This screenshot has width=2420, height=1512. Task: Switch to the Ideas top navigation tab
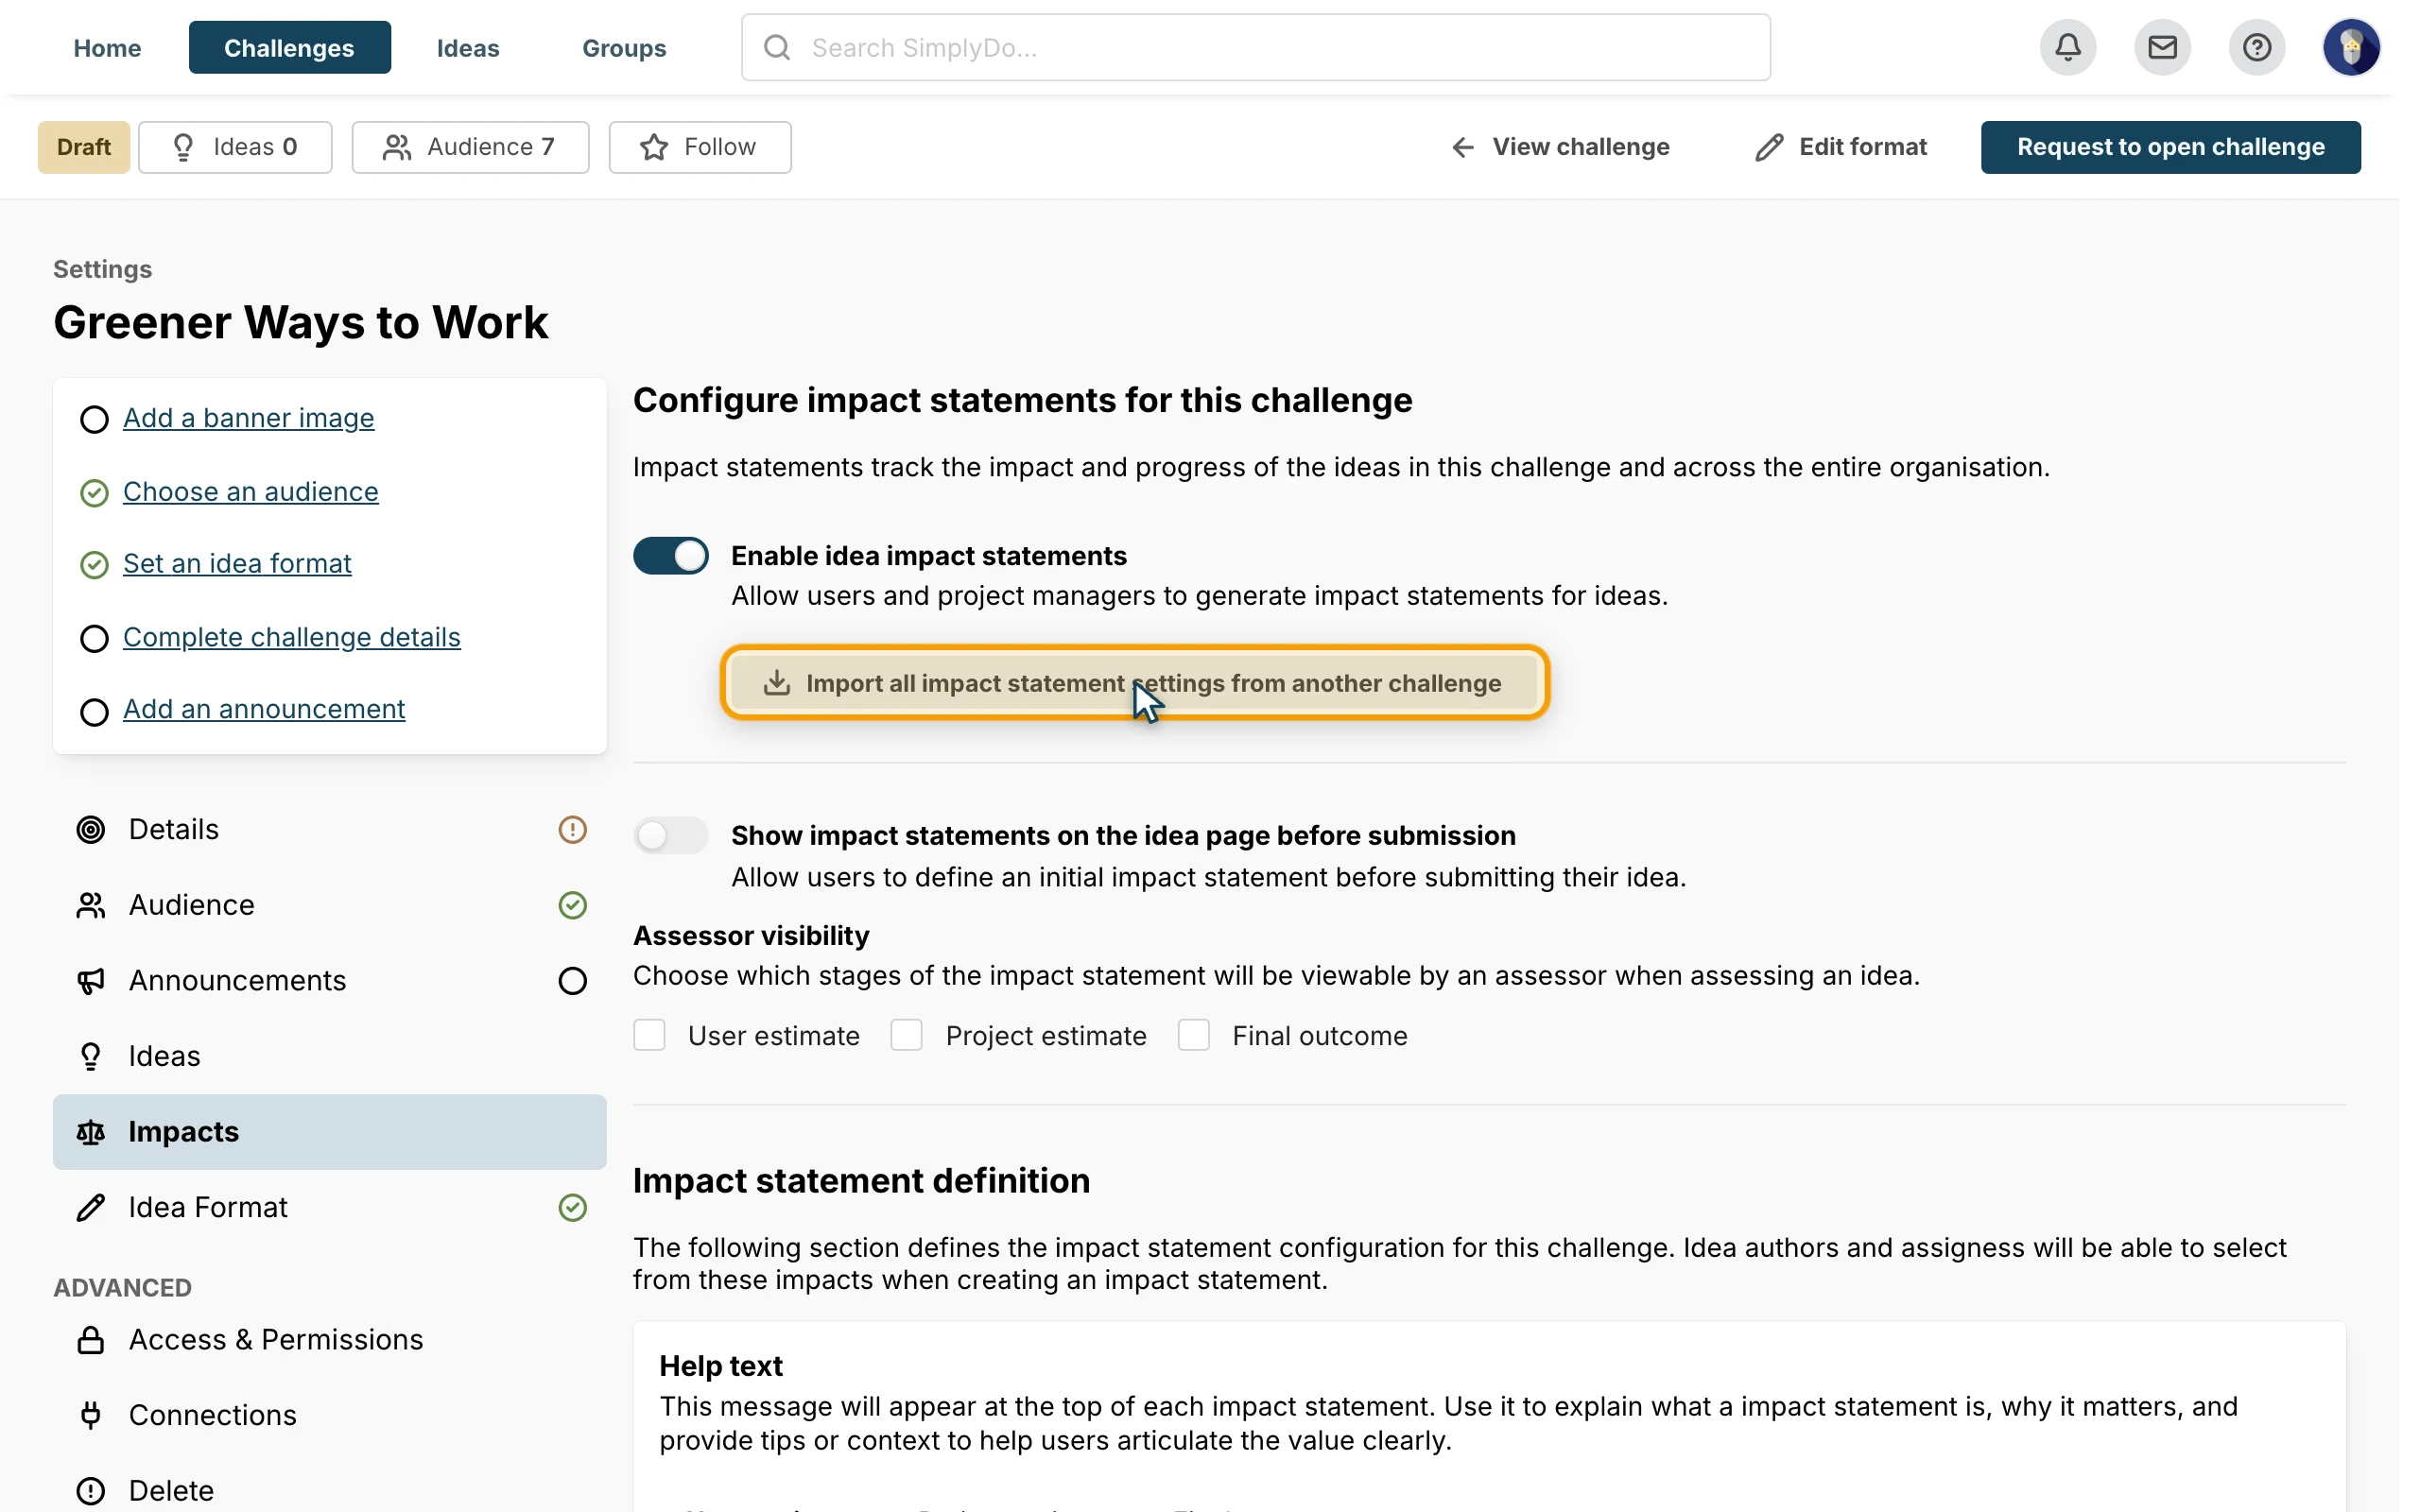tap(468, 47)
